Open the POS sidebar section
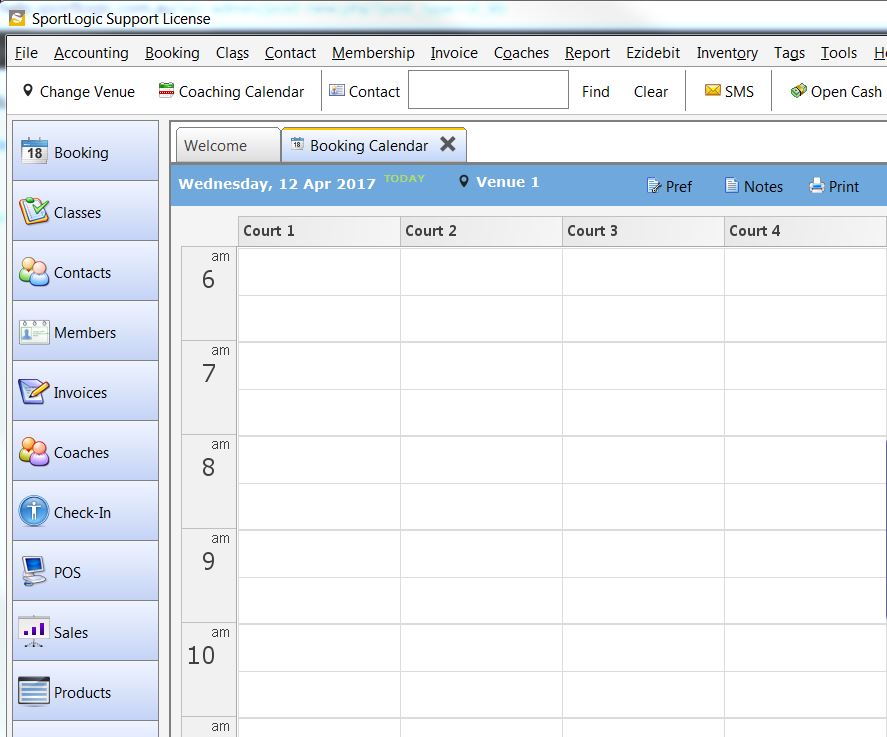Viewport: 887px width, 737px height. (x=85, y=571)
